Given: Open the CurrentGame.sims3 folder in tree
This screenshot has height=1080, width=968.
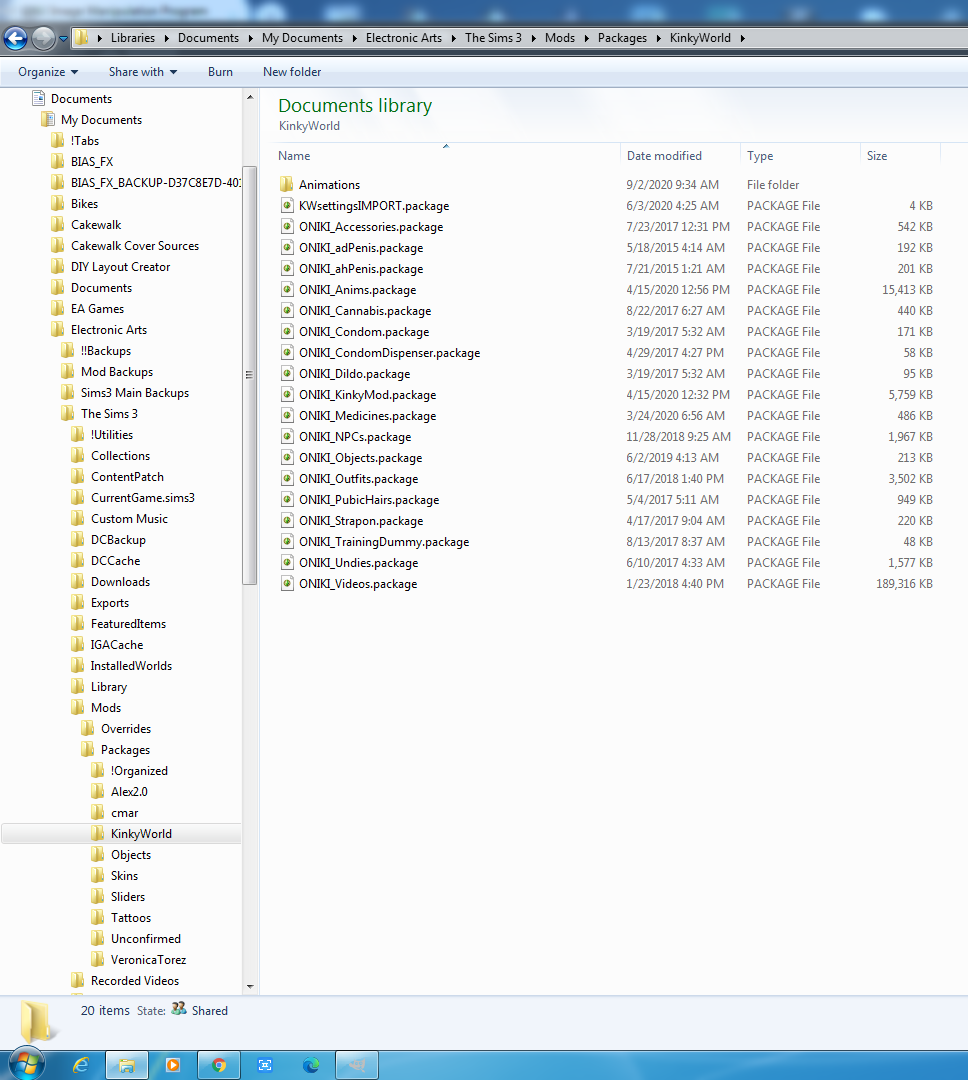Looking at the screenshot, I should pyautogui.click(x=143, y=498).
